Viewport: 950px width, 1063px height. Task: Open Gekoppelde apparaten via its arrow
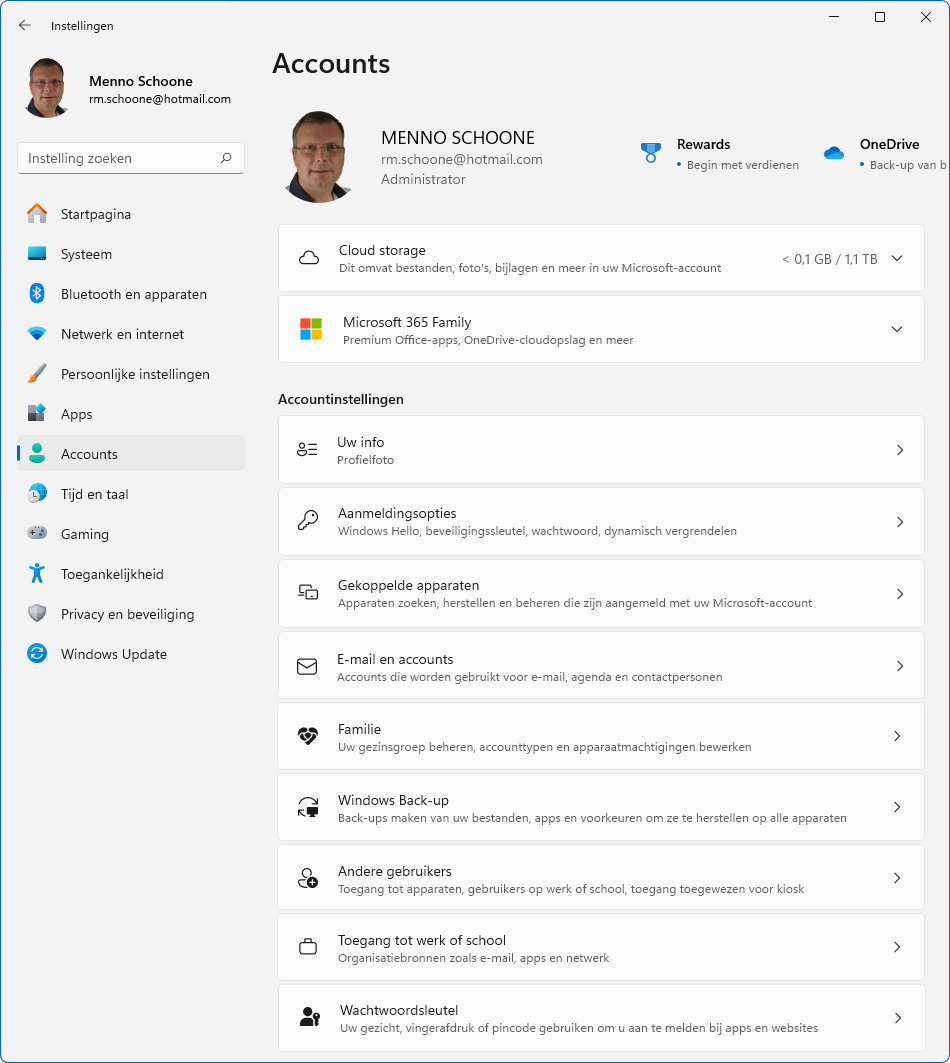point(900,594)
